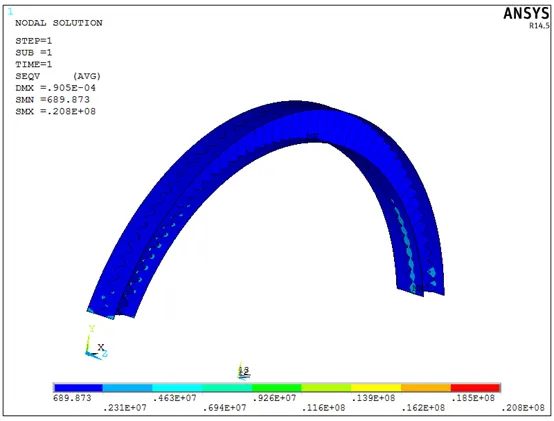The height and width of the screenshot is (421, 554).
Task: Click the legend value '.694E+07'
Action: pos(224,408)
